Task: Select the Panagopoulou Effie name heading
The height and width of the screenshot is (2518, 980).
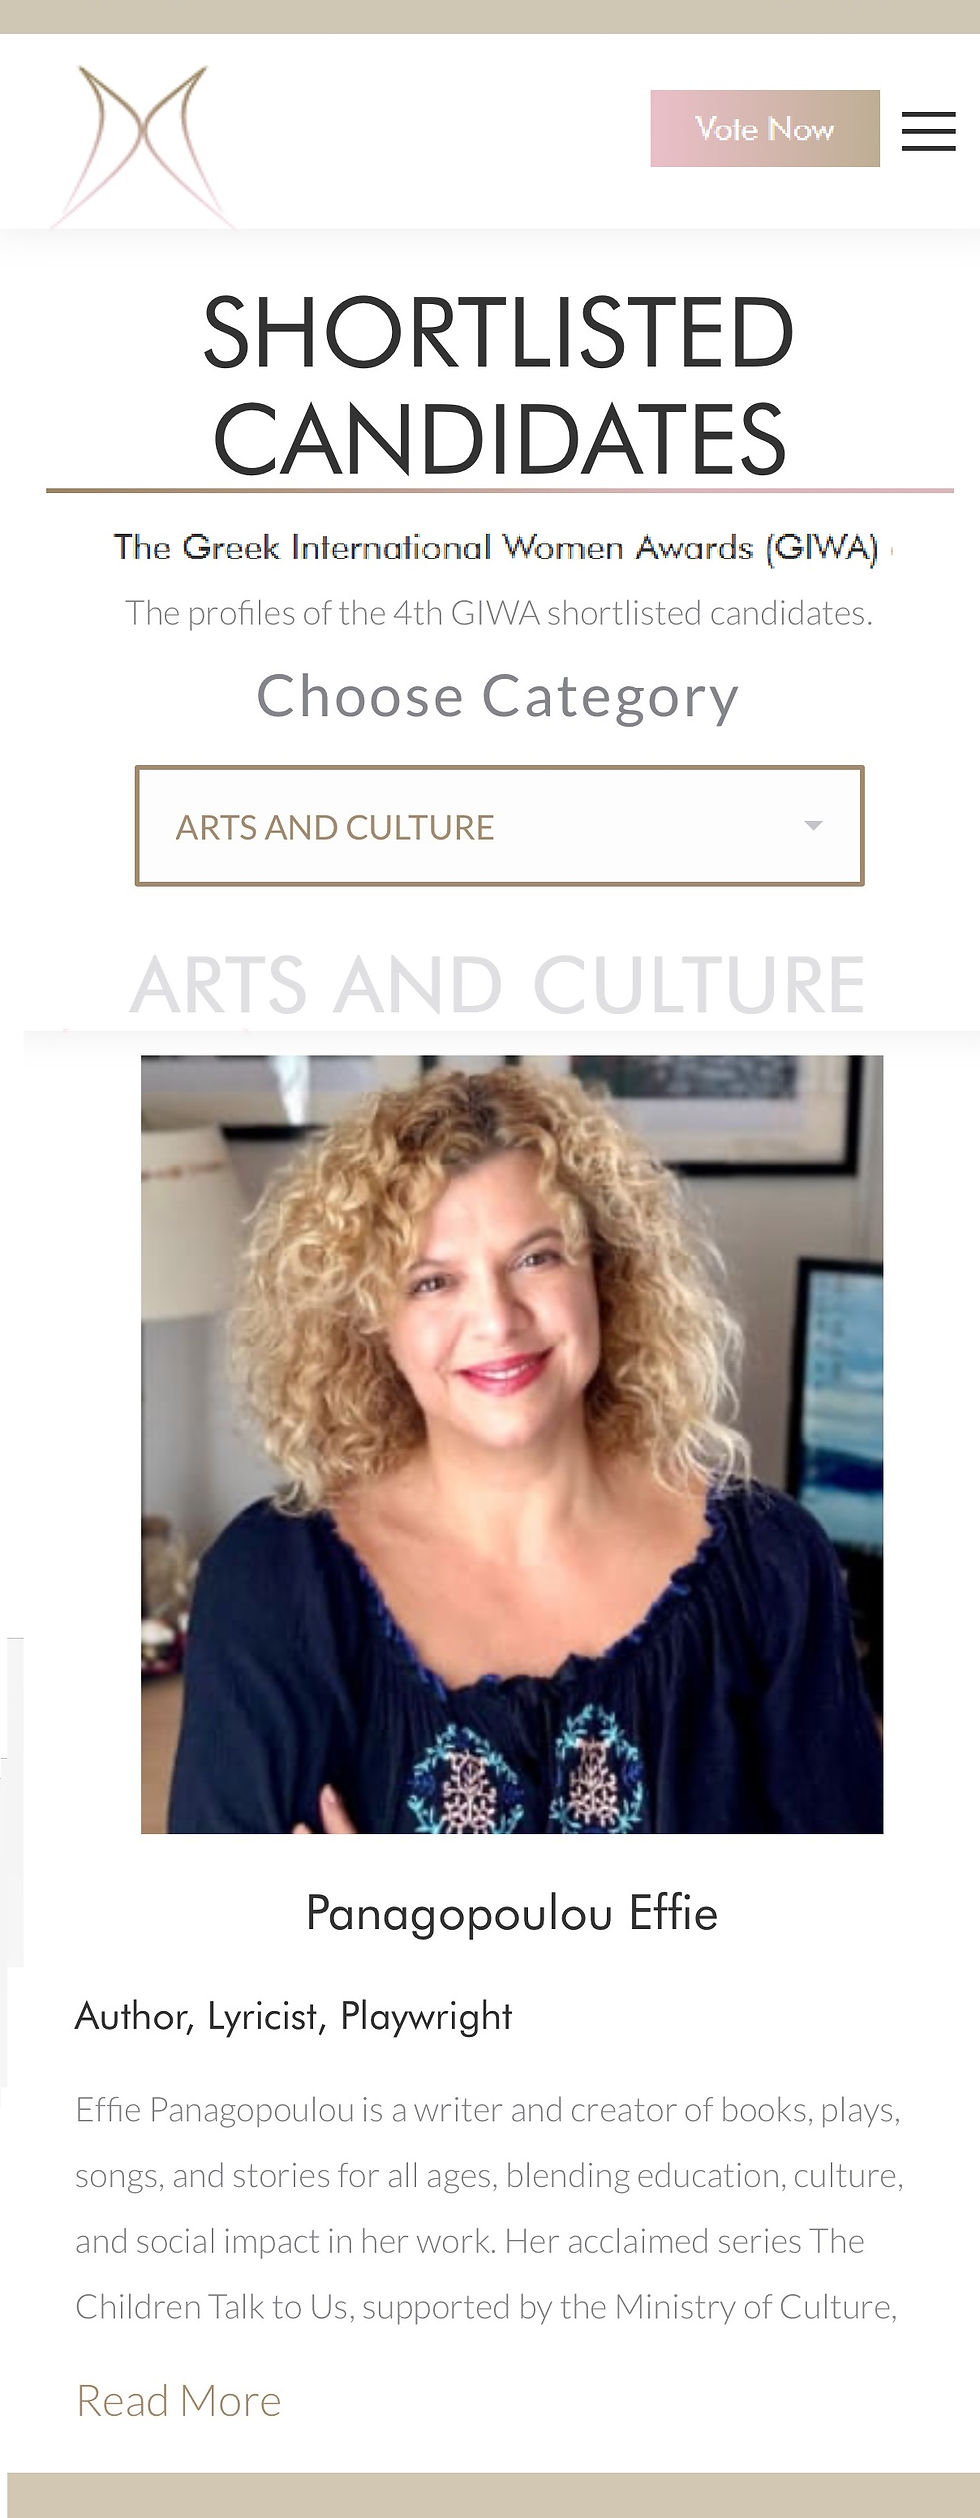Action: [x=511, y=1913]
